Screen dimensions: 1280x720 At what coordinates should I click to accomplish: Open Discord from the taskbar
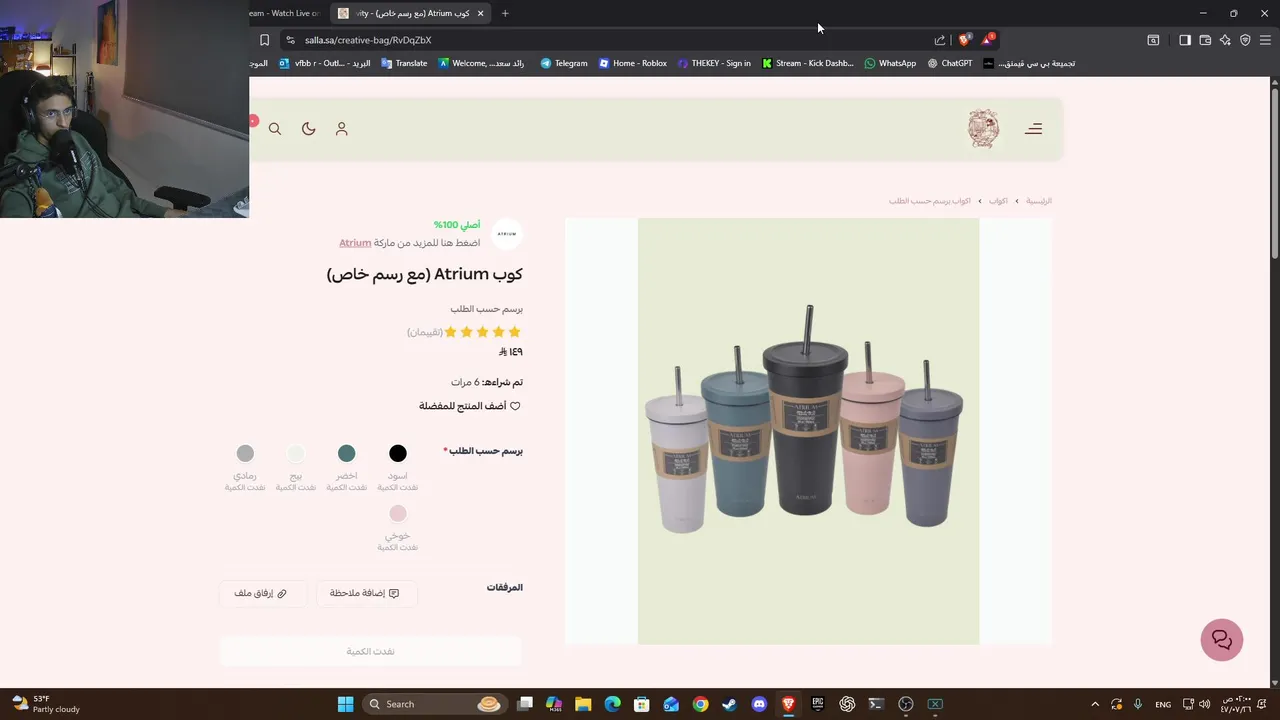tap(759, 704)
